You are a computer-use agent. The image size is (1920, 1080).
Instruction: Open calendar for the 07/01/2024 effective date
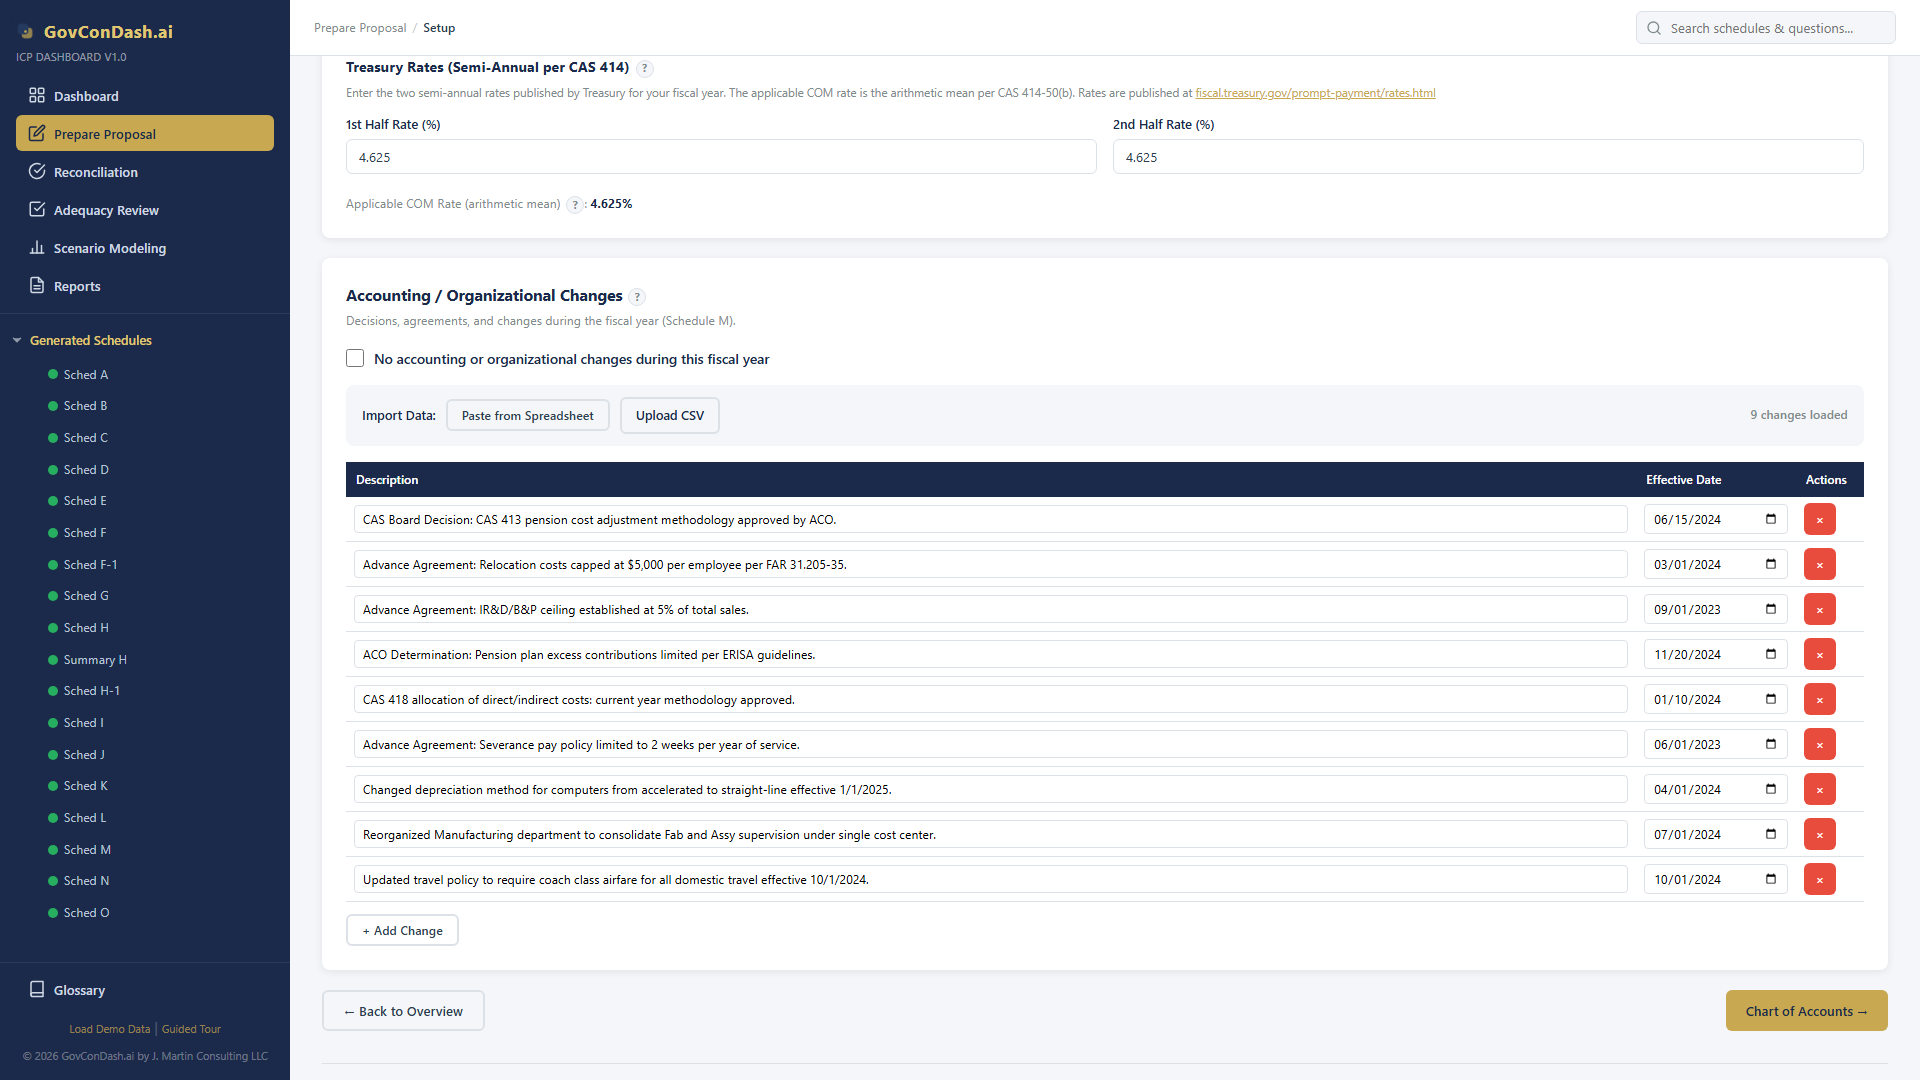pyautogui.click(x=1771, y=834)
